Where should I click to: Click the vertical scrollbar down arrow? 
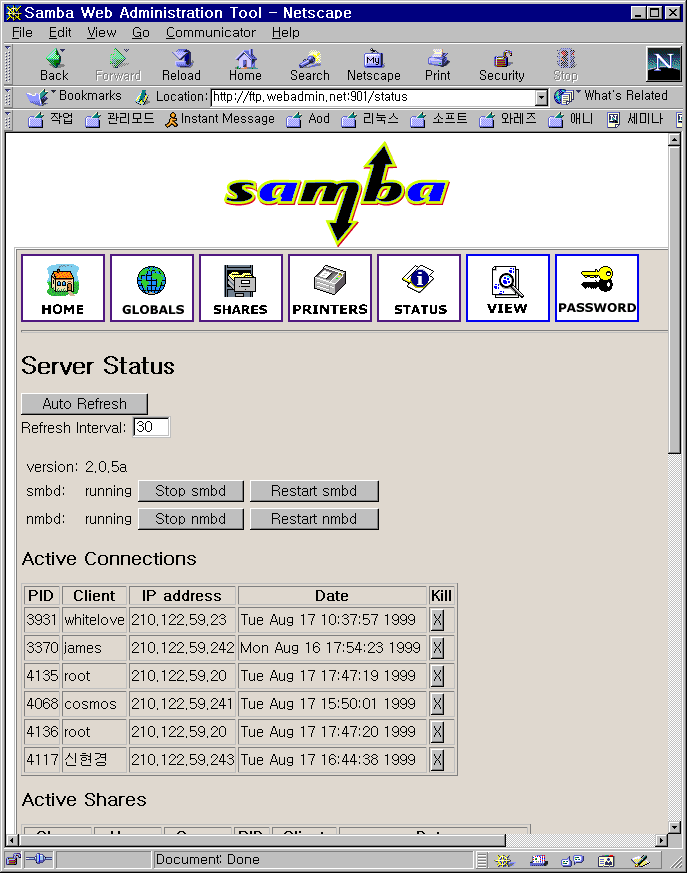pos(674,827)
